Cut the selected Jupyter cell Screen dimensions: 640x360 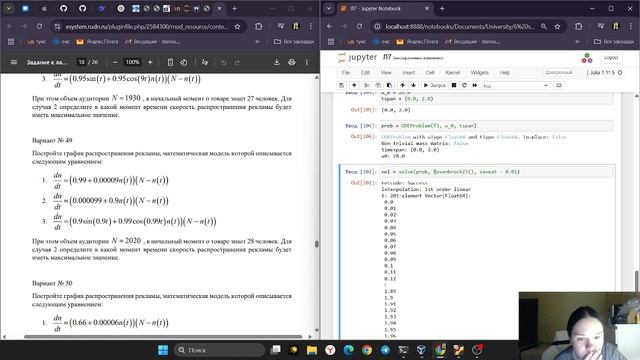tap(367, 85)
